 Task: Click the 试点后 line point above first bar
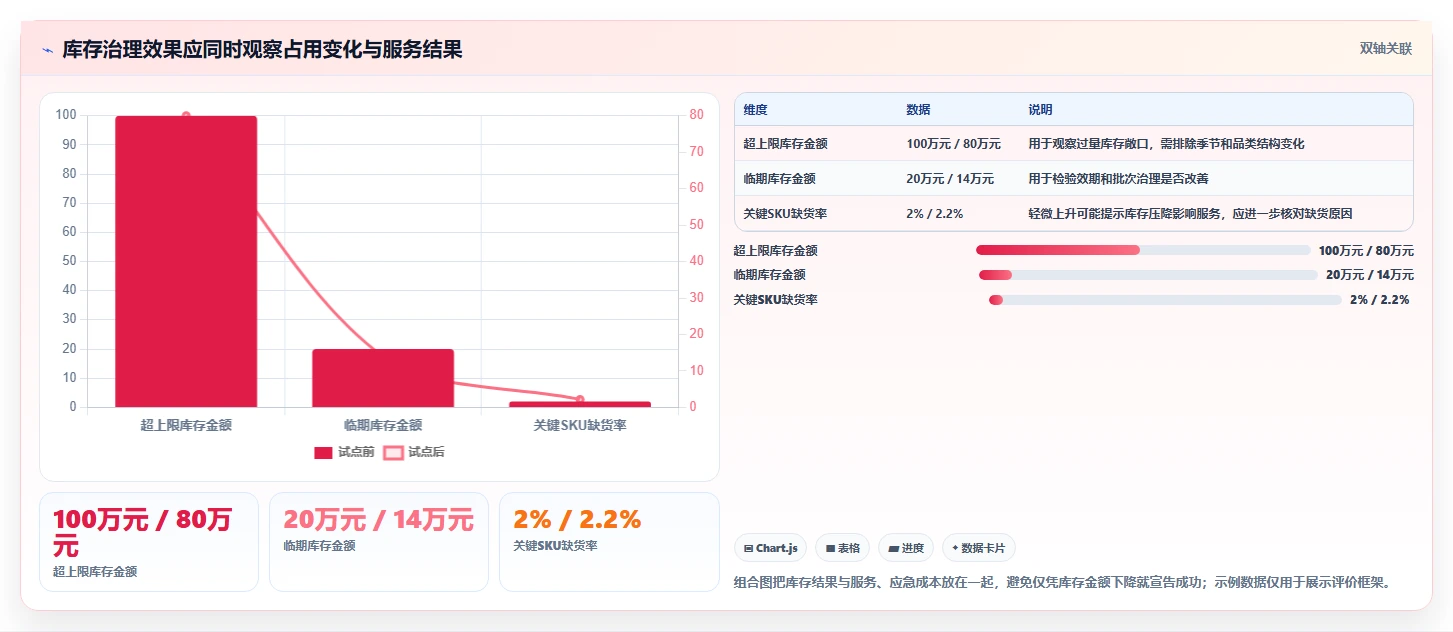point(186,116)
